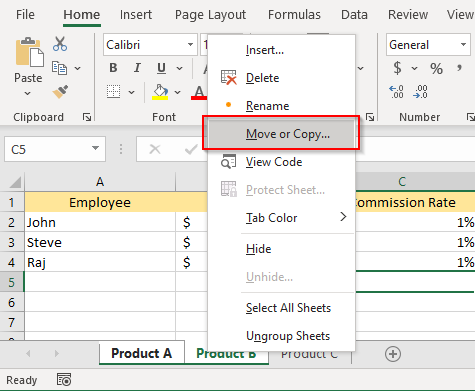This screenshot has width=475, height=391.
Task: Click the Borders grid icon
Action: (x=113, y=92)
